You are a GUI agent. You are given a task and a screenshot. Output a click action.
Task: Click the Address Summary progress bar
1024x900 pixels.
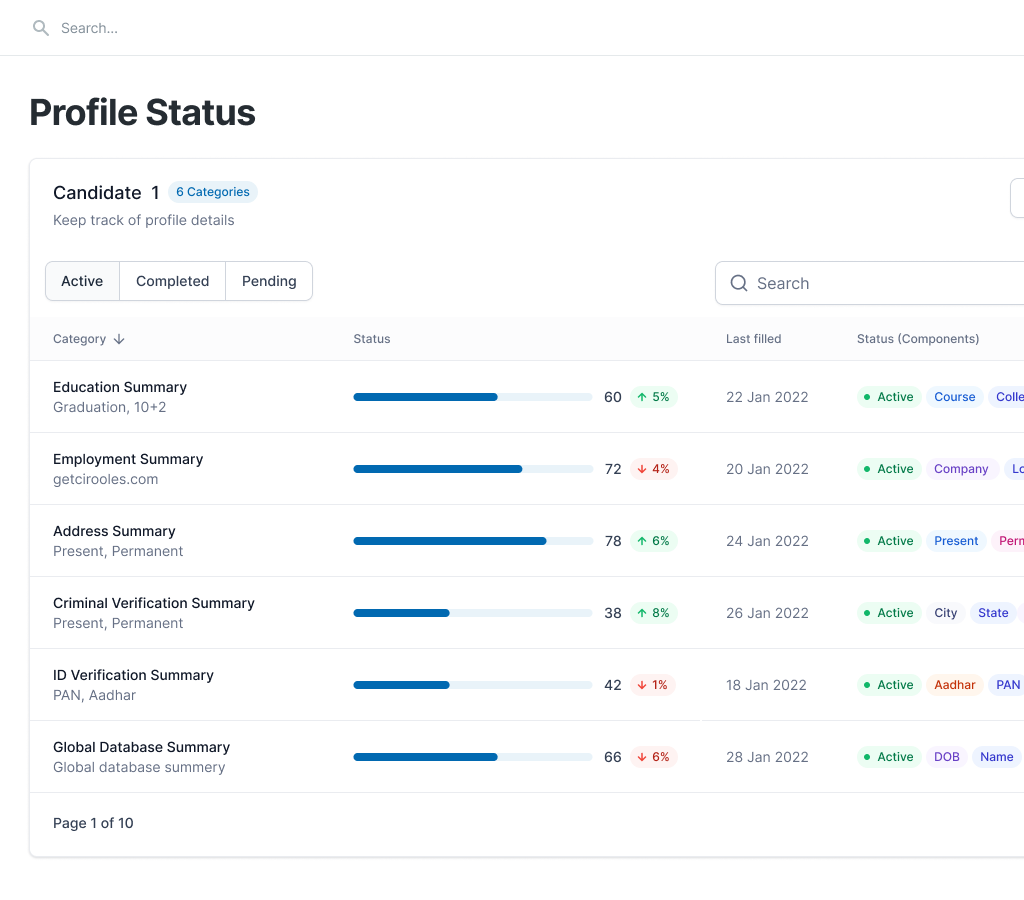point(472,541)
